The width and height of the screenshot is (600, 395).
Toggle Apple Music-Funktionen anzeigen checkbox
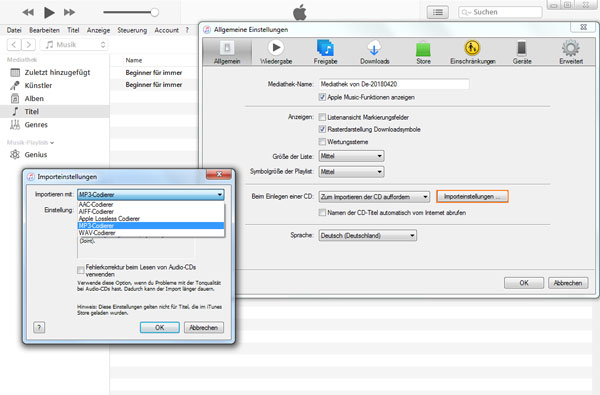322,97
